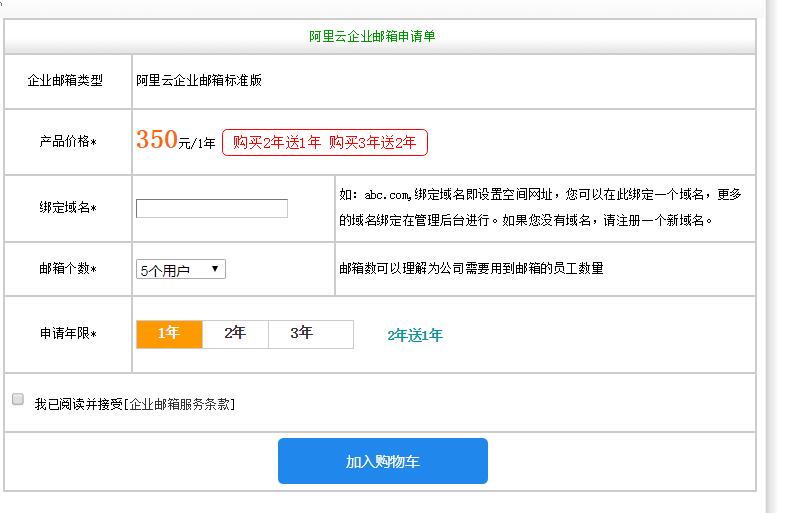Click the 2年送1年 teal promo text
Viewport: 786px width, 513px height.
click(415, 335)
